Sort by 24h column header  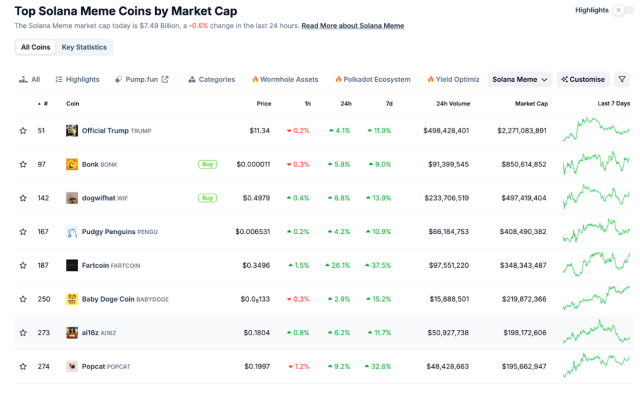tap(346, 104)
